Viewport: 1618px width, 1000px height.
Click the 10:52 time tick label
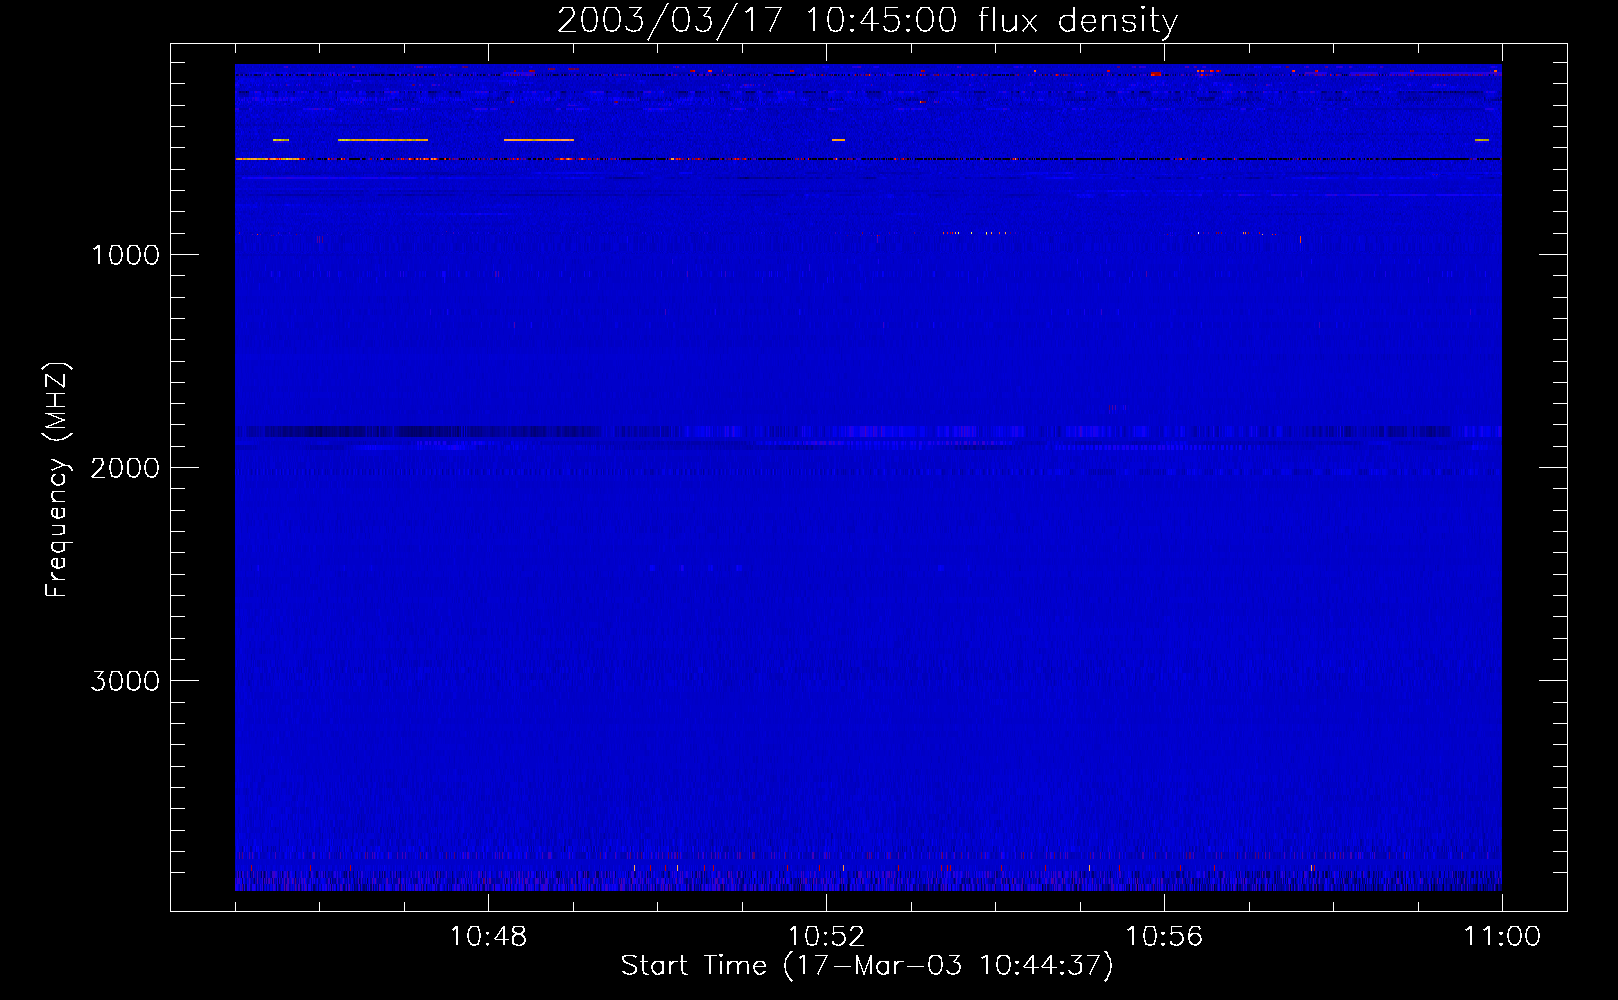(826, 937)
